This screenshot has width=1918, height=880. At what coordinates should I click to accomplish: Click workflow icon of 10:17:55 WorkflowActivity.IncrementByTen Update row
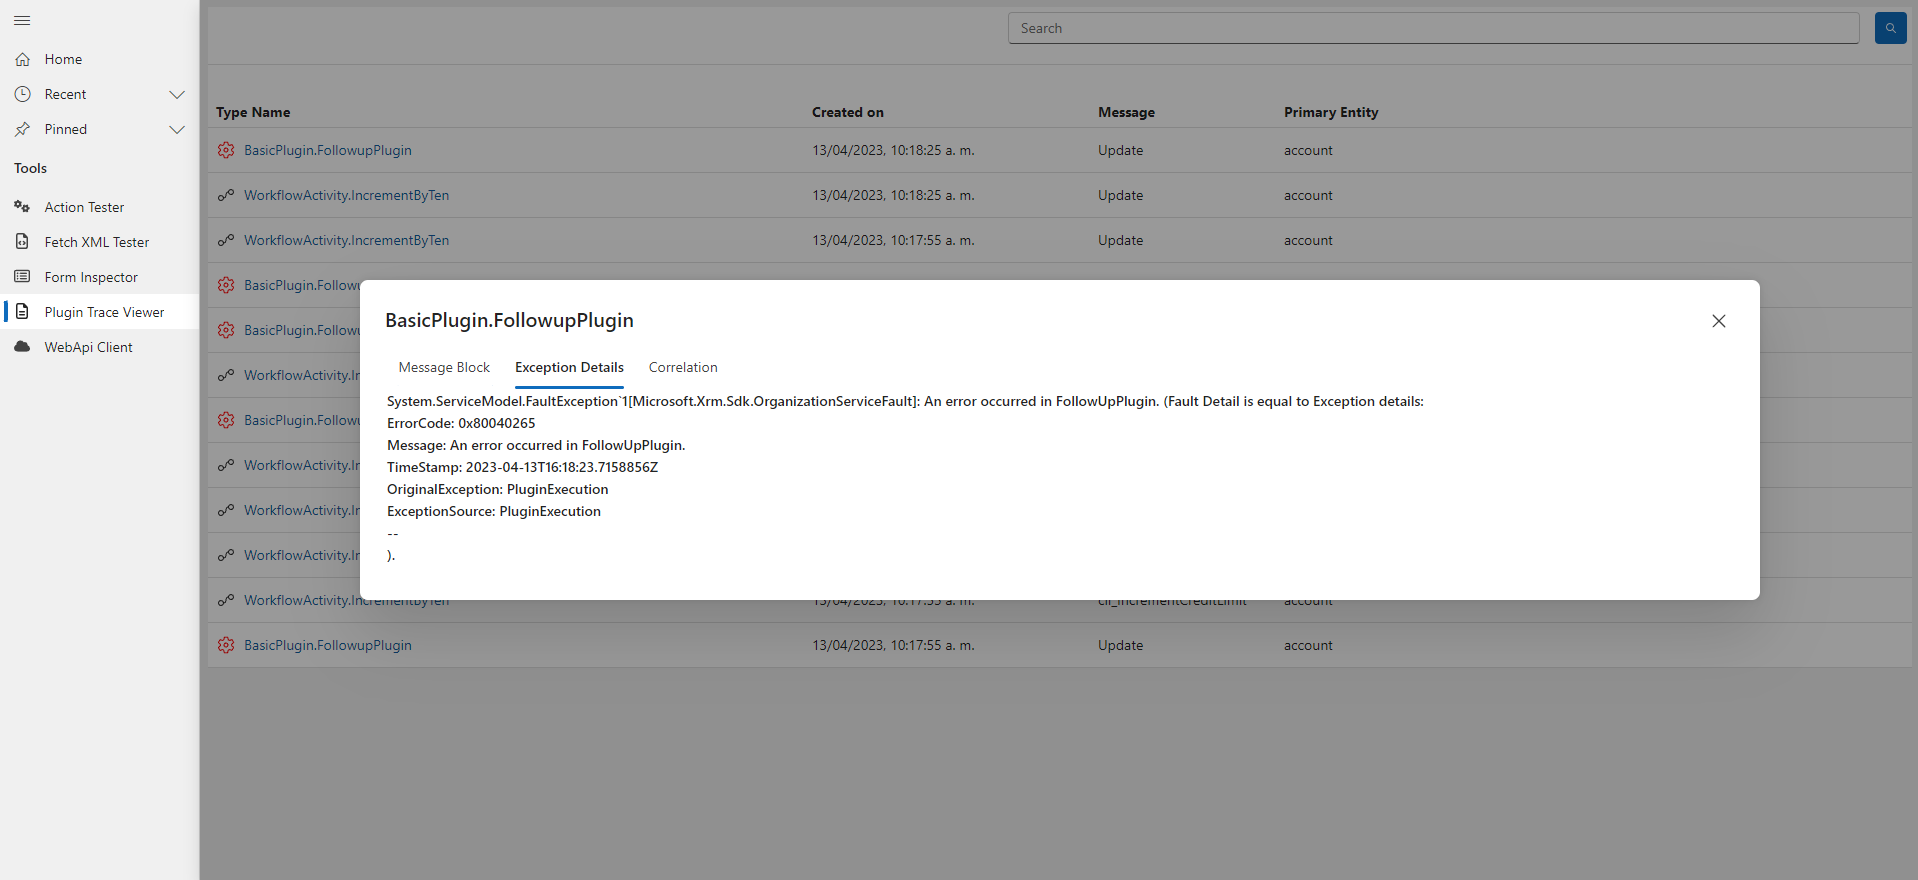226,240
